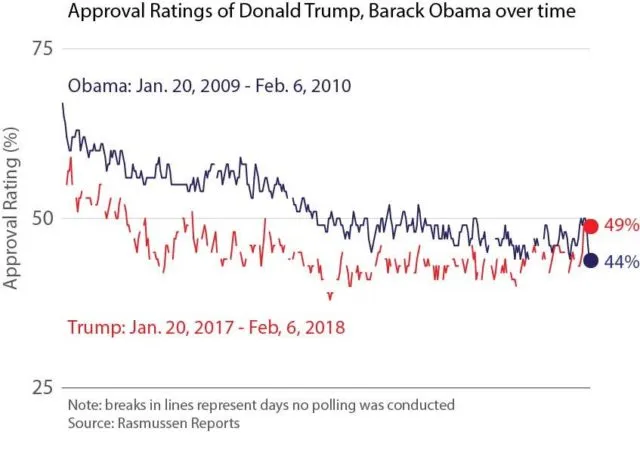Image resolution: width=640 pixels, height=450 pixels.
Task: Click the start of Obama's navy line
Action: [x=62, y=104]
